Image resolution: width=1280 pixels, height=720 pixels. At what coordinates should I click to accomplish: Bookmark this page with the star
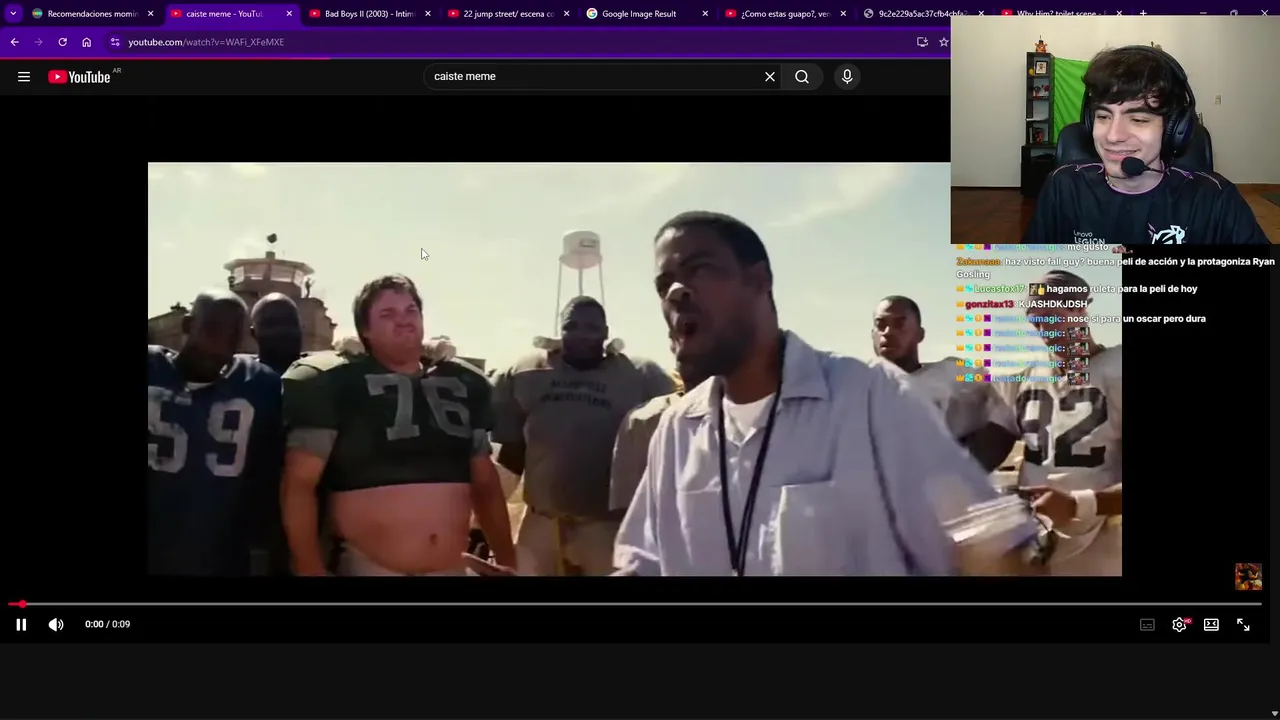[943, 42]
